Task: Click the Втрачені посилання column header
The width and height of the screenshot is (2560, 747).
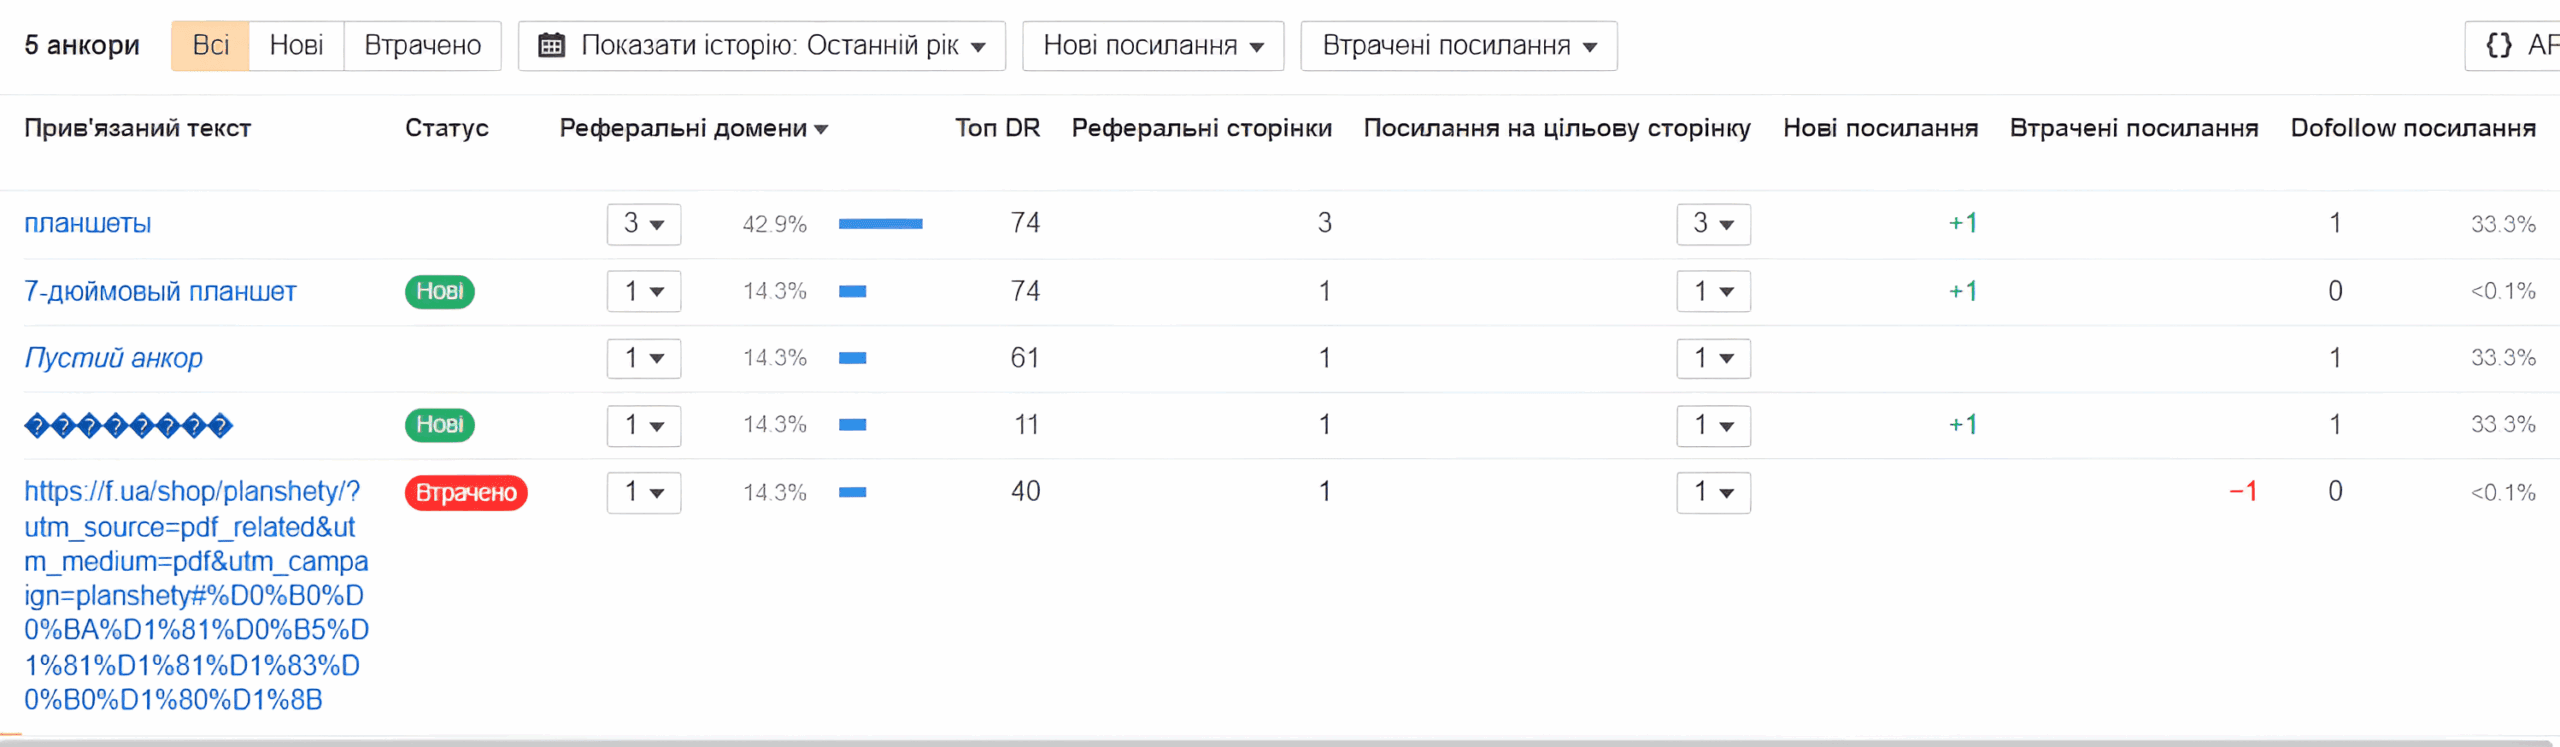Action: point(2134,128)
